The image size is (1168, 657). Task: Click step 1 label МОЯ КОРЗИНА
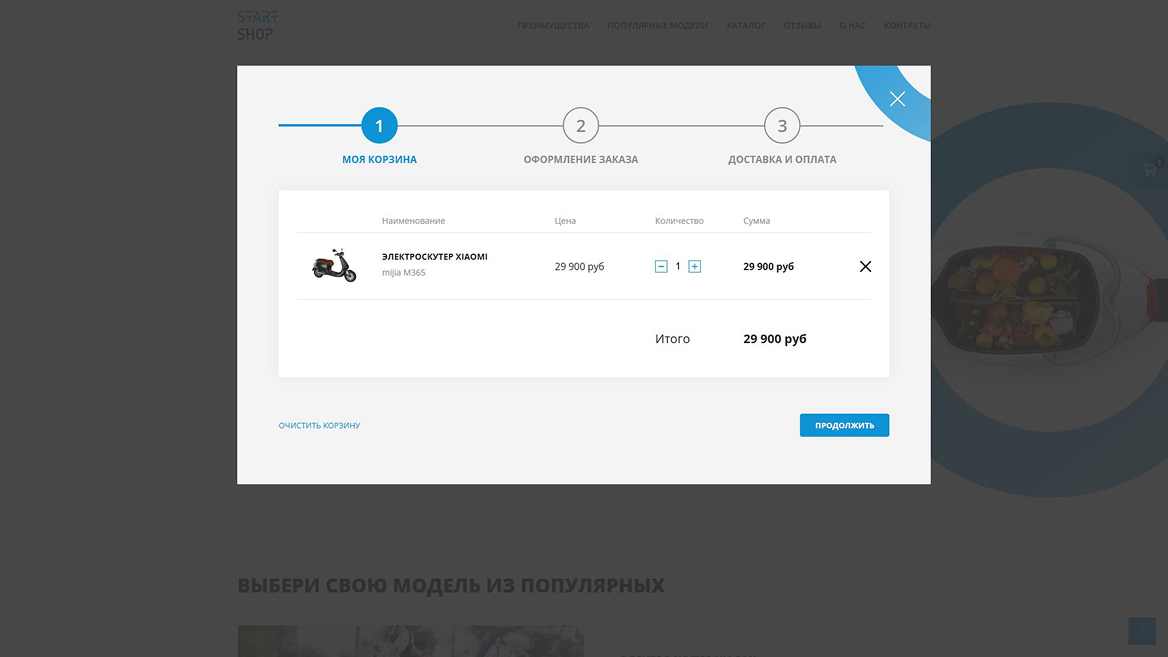(x=379, y=159)
